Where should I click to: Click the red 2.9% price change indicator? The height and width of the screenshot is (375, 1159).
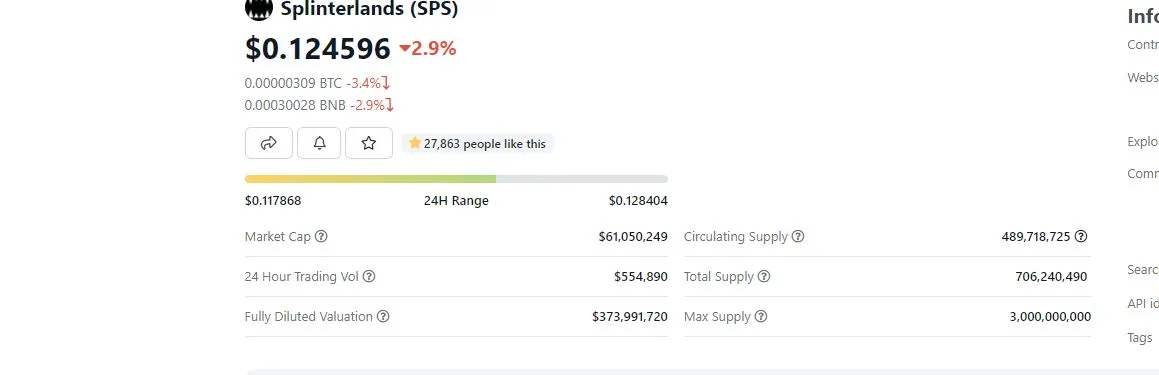pos(428,49)
